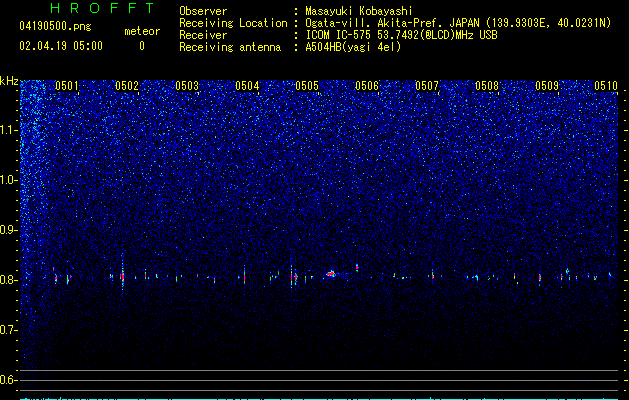
Task: Click the date stamp 02.04.19 05:00
Action: coord(61,46)
